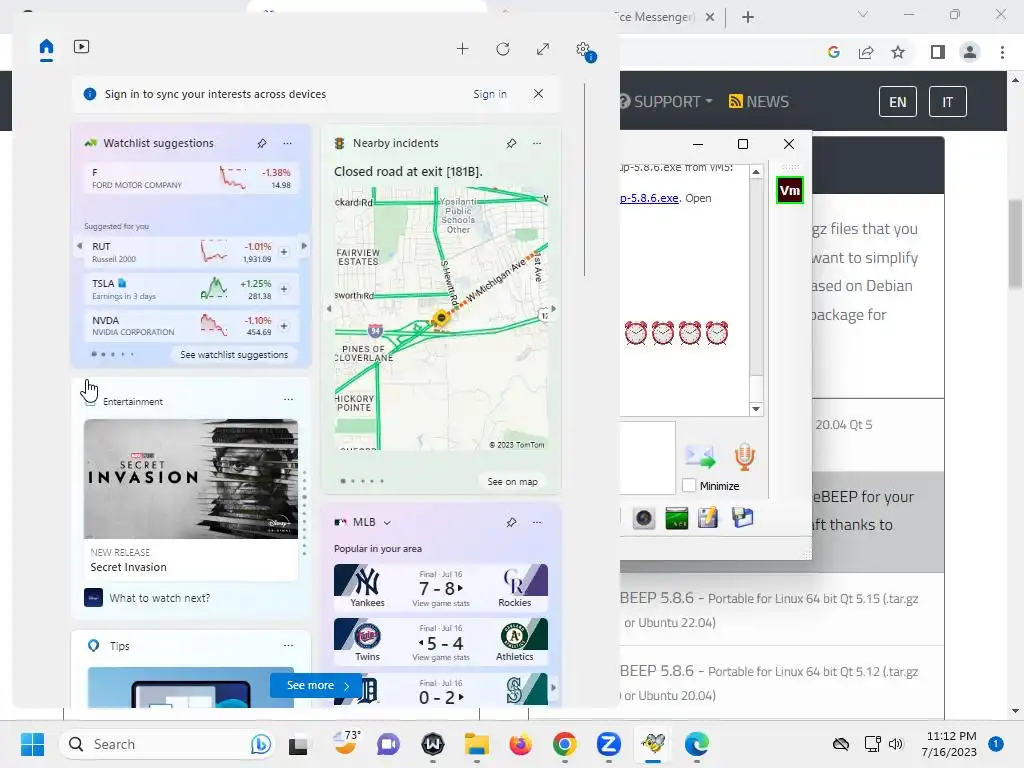Viewport: 1024px width, 768px height.
Task: Open the Secret Invasion thumbnail
Action: [191, 479]
